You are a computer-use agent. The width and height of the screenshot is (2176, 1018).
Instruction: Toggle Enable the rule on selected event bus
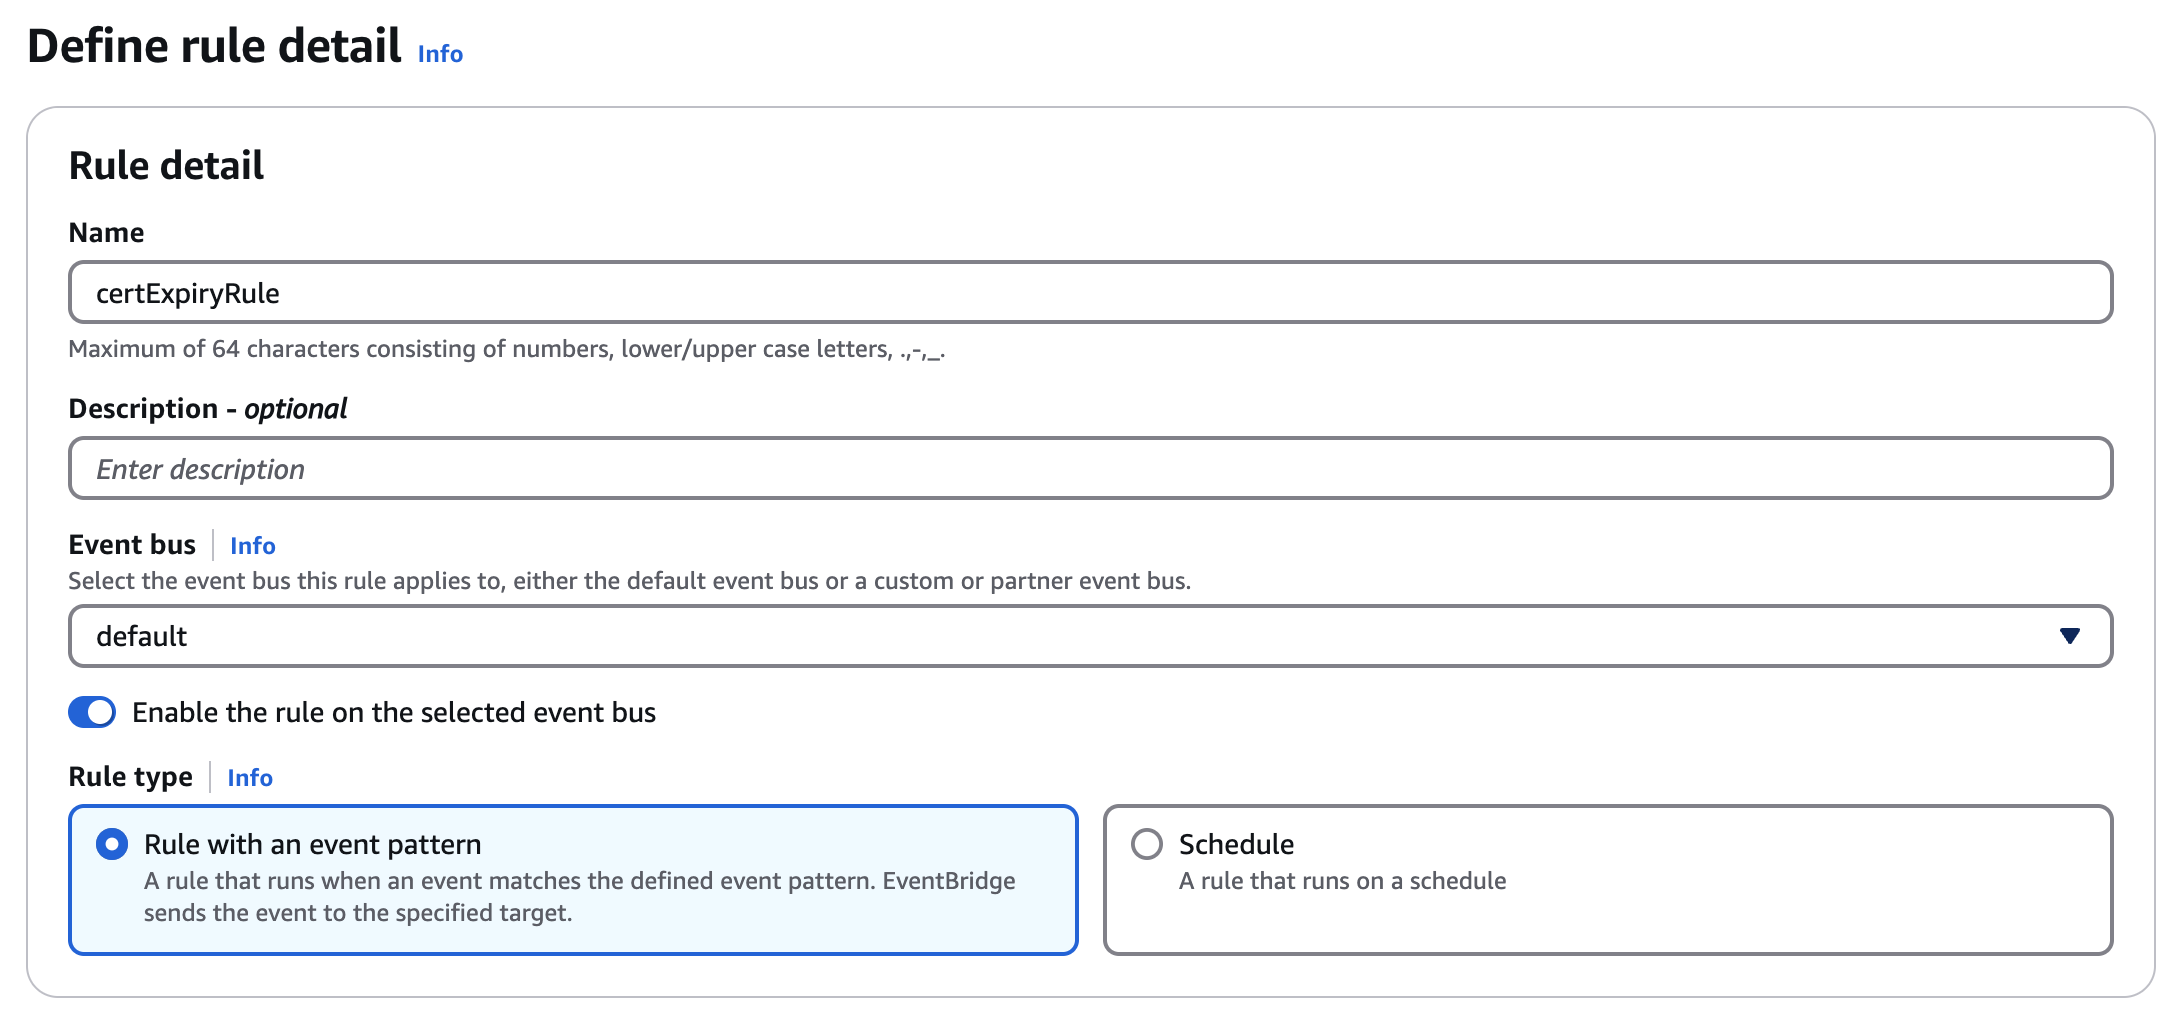click(x=92, y=712)
